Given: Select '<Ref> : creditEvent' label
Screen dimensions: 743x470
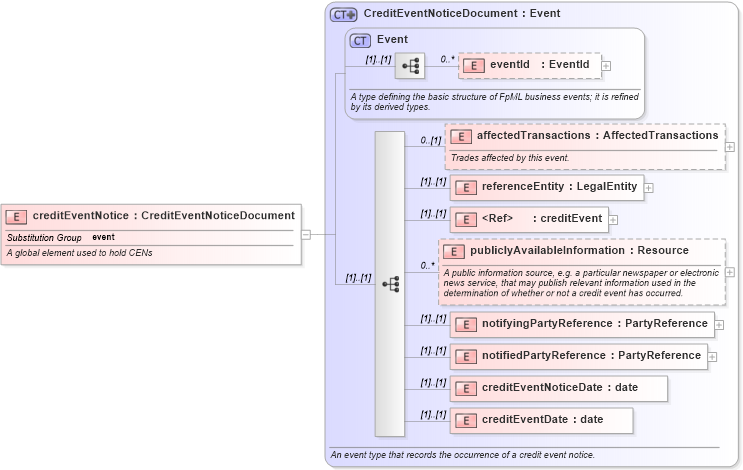Looking at the screenshot, I should point(542,218).
